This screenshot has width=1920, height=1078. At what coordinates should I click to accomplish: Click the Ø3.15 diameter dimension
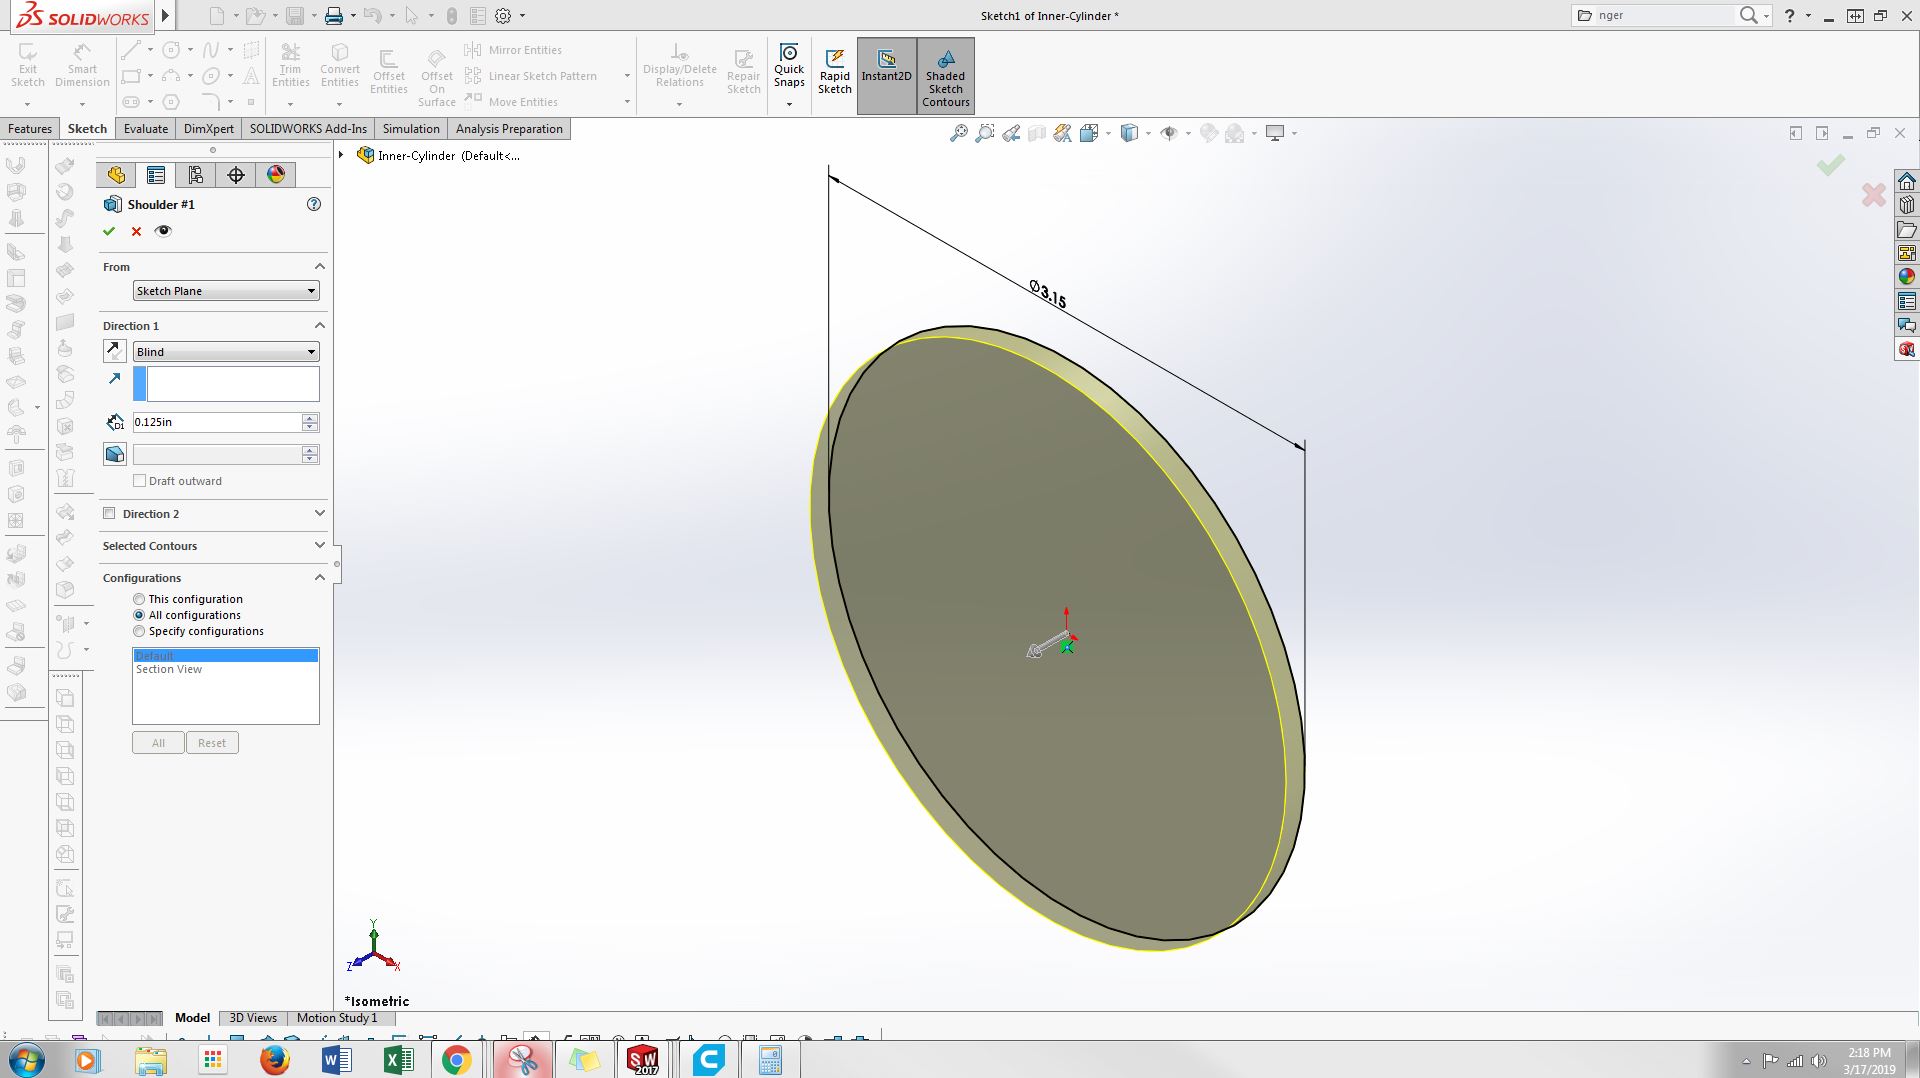tap(1048, 294)
